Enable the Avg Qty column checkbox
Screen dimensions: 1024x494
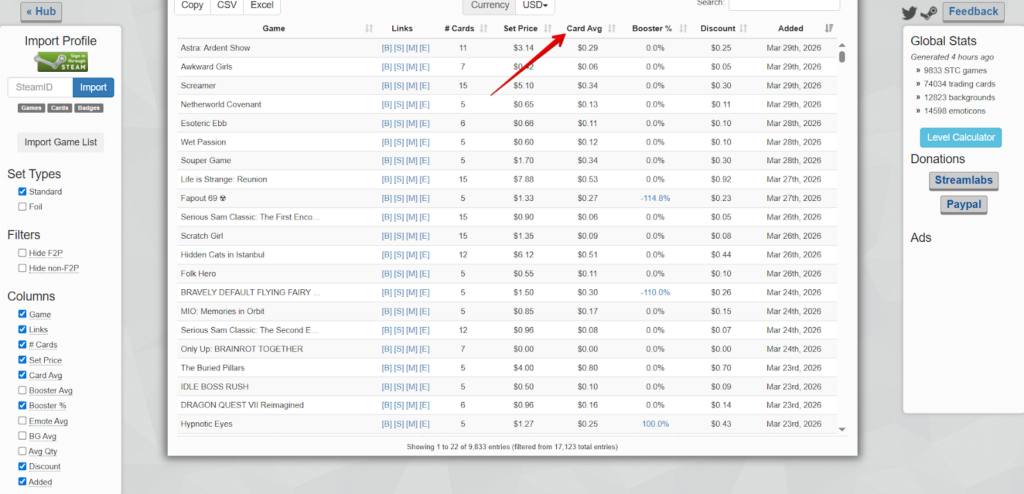tap(22, 451)
